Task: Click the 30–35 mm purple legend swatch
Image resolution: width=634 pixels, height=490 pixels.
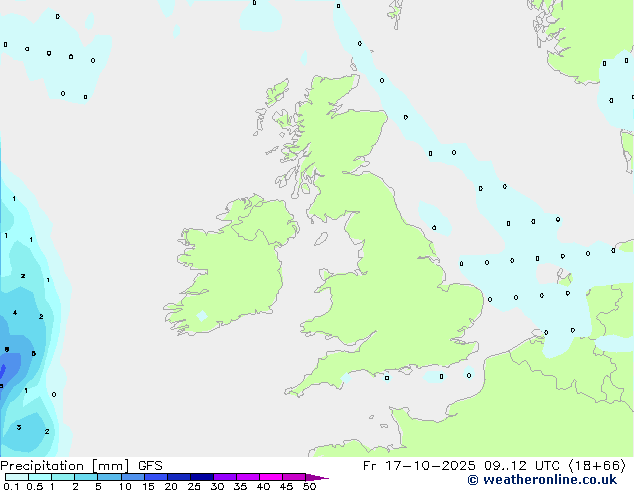Action: [225, 477]
